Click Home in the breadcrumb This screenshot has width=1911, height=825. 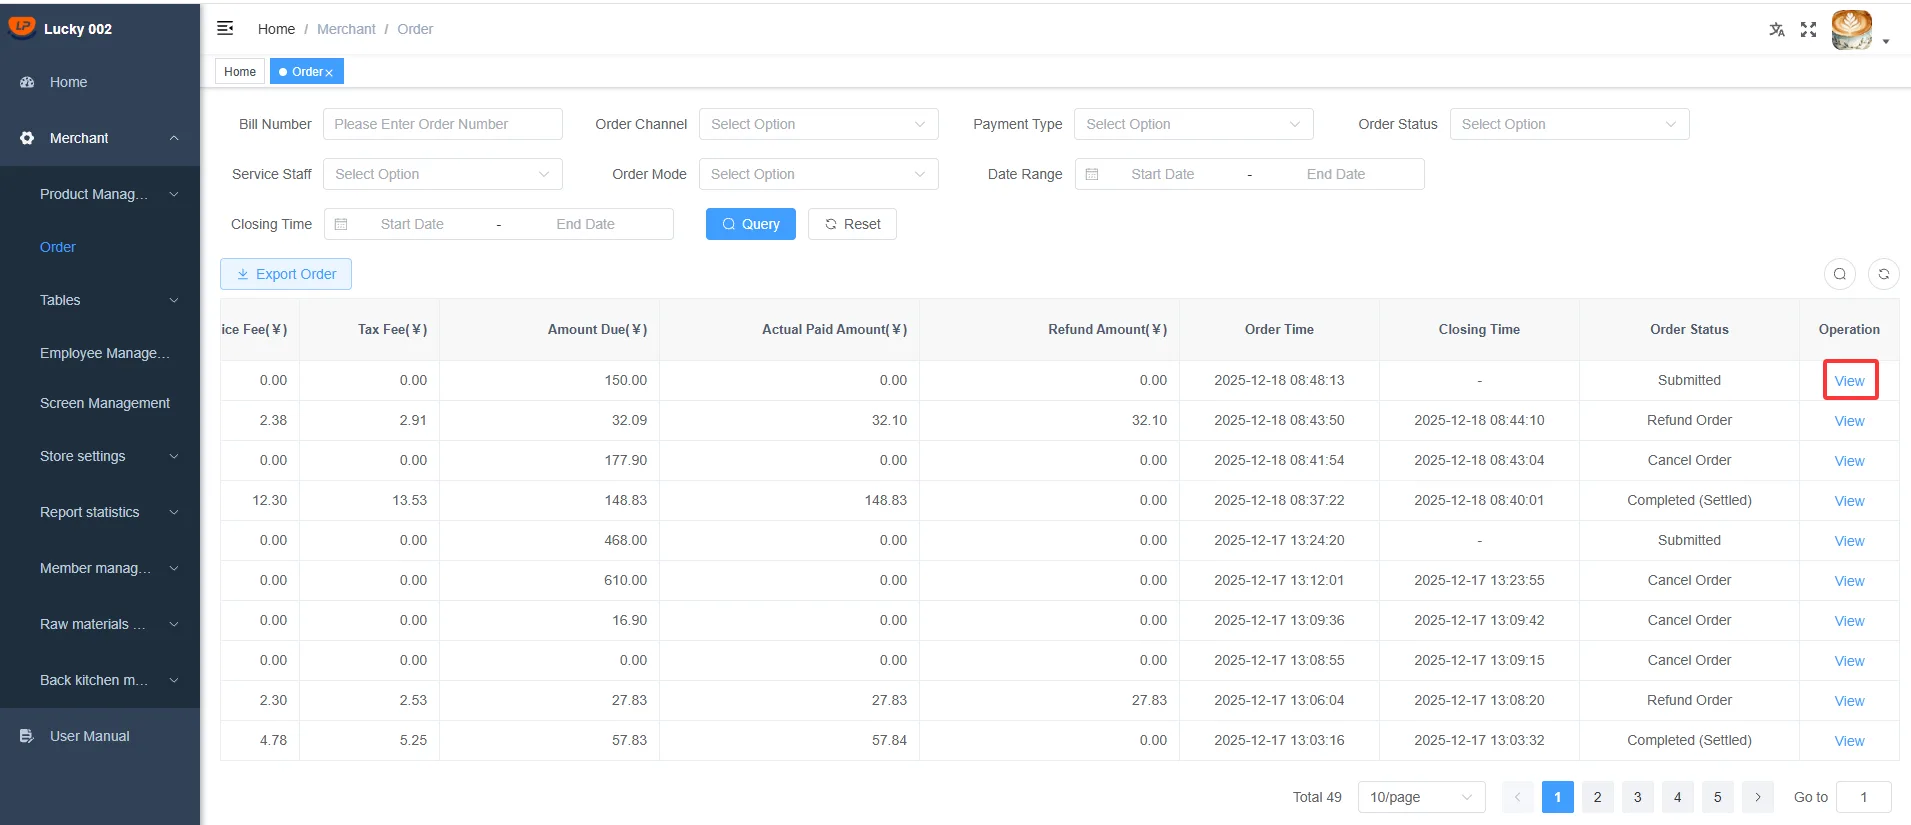click(276, 29)
